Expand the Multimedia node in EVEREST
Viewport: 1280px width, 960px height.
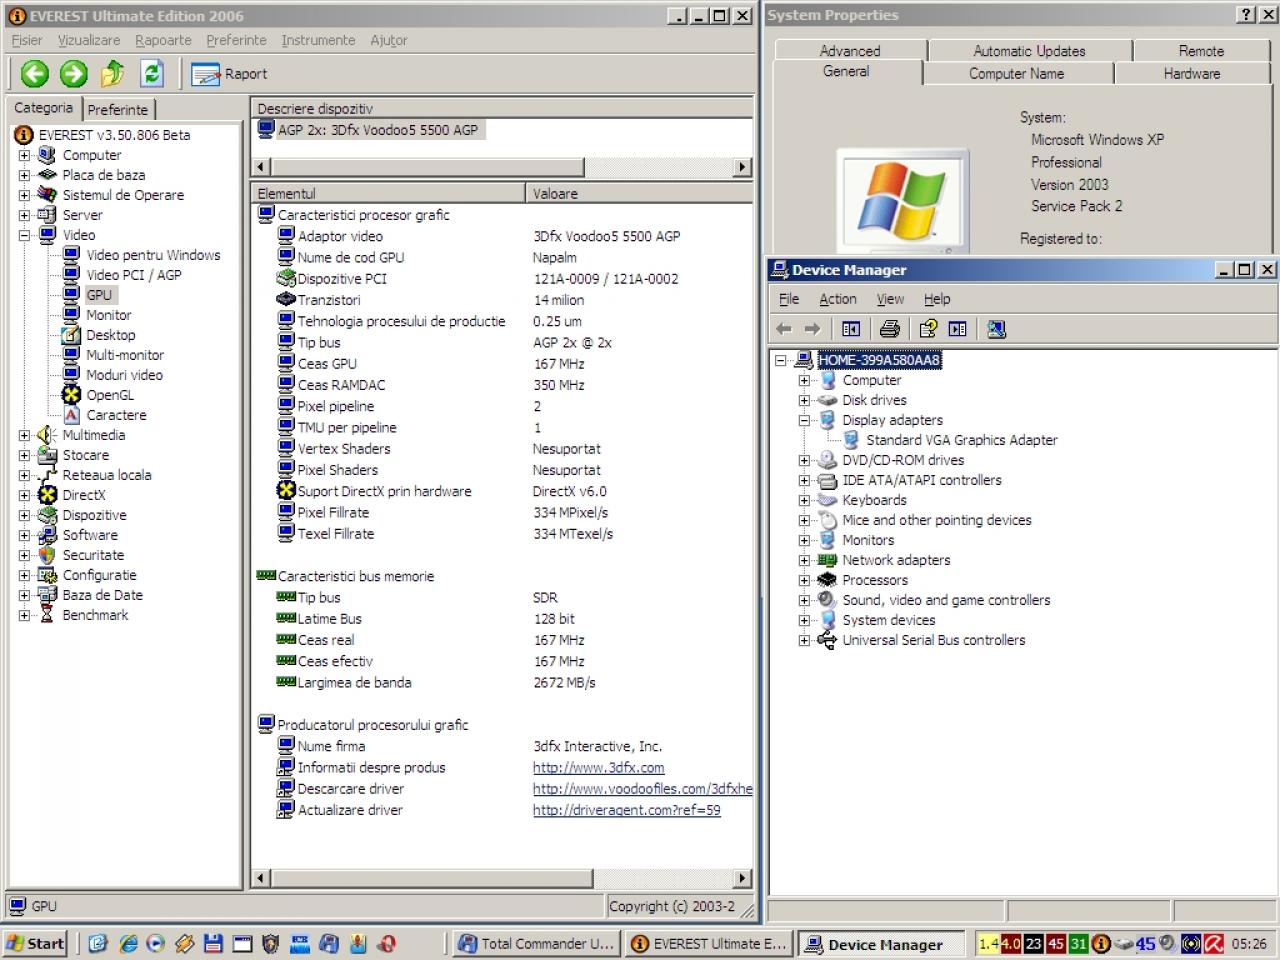point(24,435)
